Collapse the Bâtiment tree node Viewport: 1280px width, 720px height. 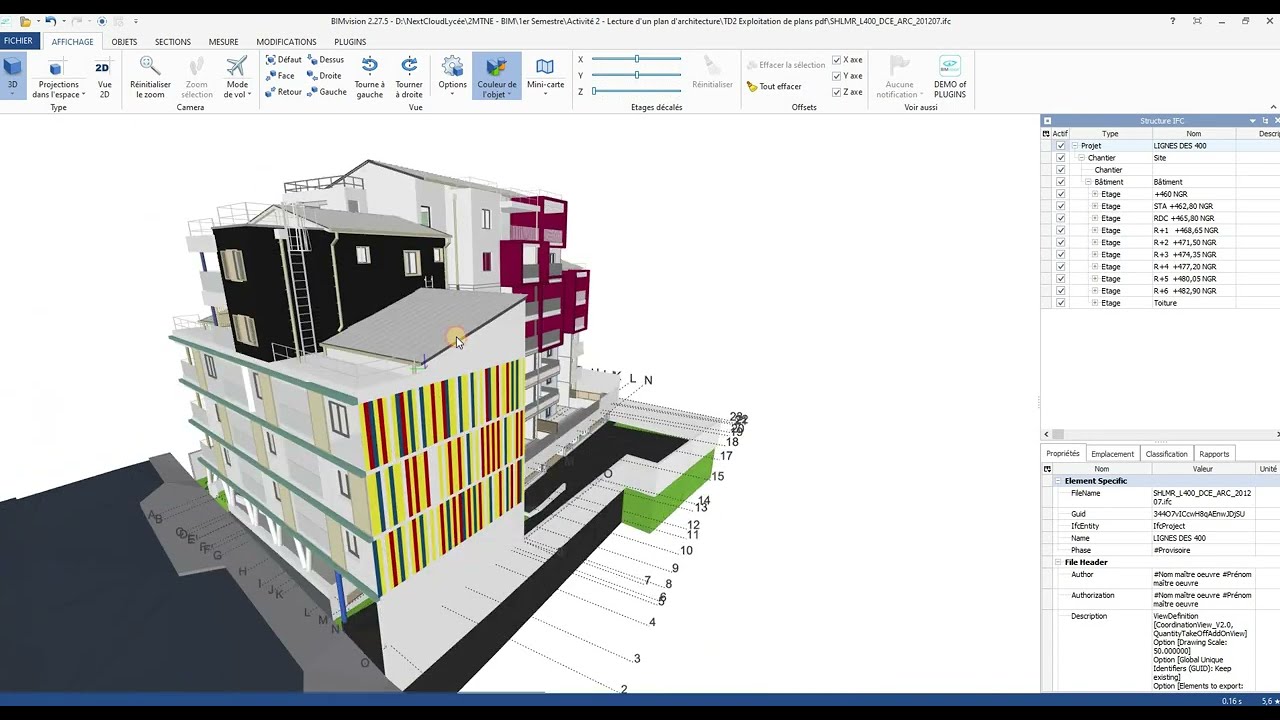click(1088, 182)
